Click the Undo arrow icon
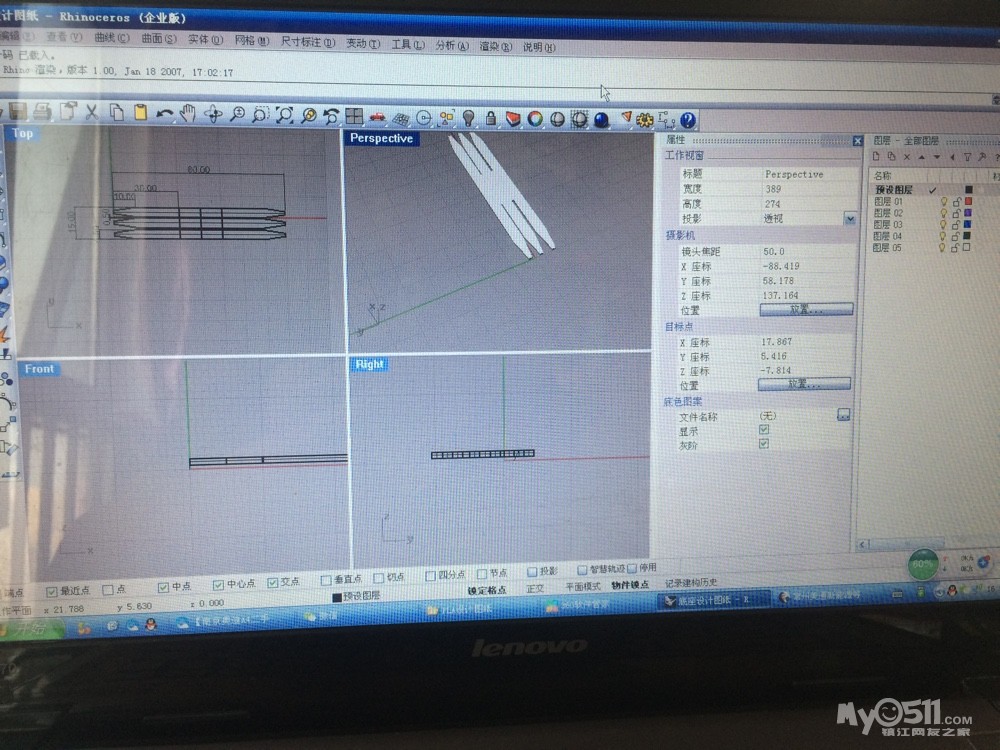The height and width of the screenshot is (750, 1000). [164, 113]
